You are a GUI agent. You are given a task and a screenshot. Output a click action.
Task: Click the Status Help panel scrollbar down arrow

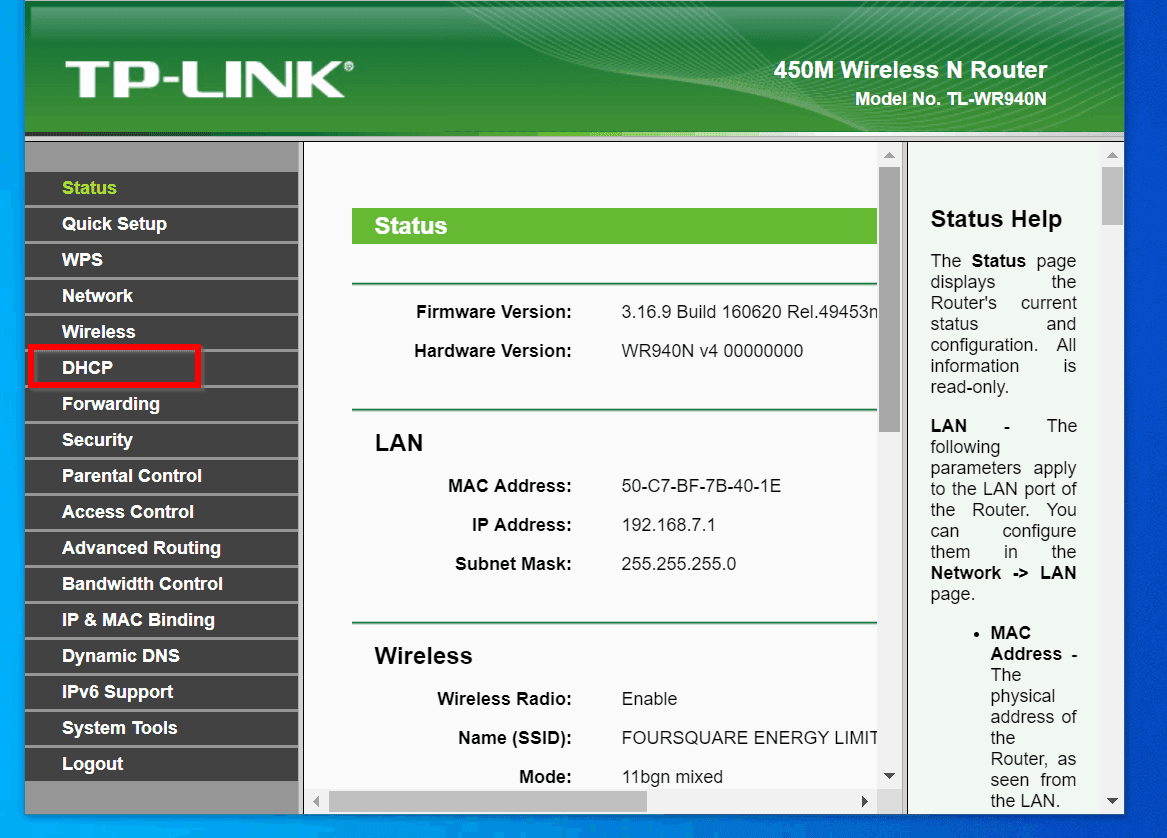(1112, 801)
